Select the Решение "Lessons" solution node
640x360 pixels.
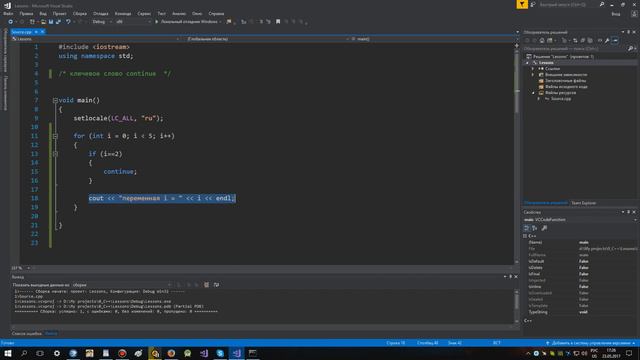(561, 57)
